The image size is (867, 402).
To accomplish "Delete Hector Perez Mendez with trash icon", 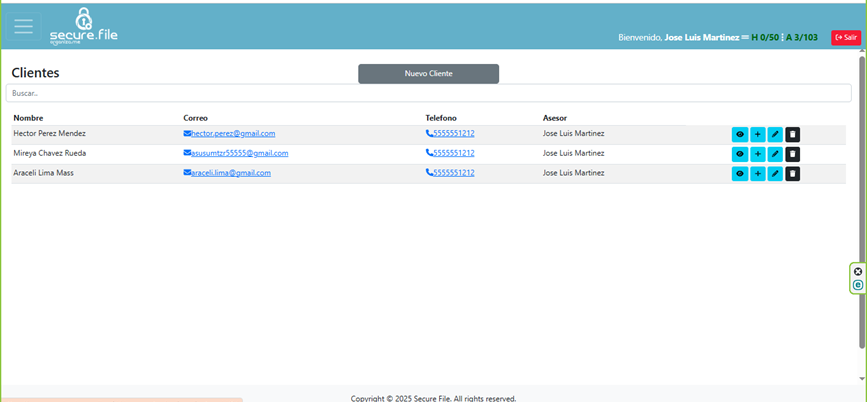I will coord(792,134).
